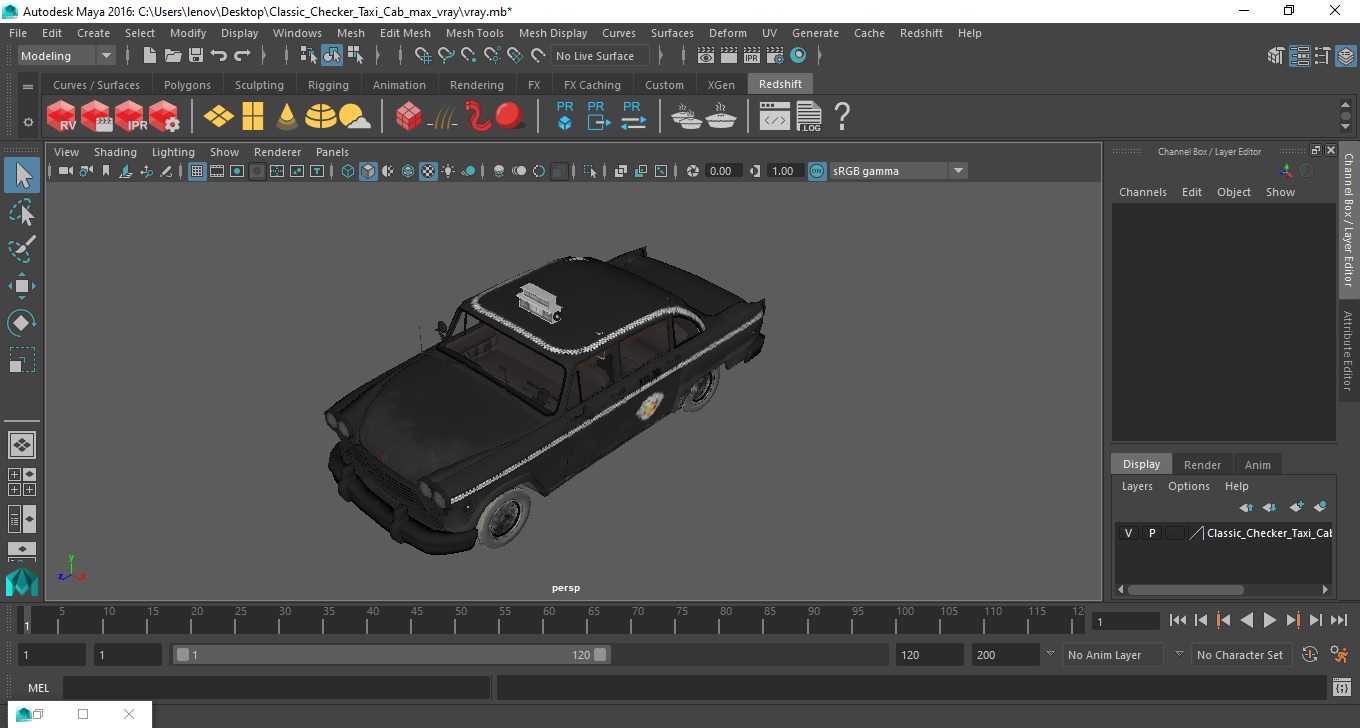Viewport: 1360px width, 728px height.
Task: Activate the Move tool in toolbox
Action: pos(22,286)
